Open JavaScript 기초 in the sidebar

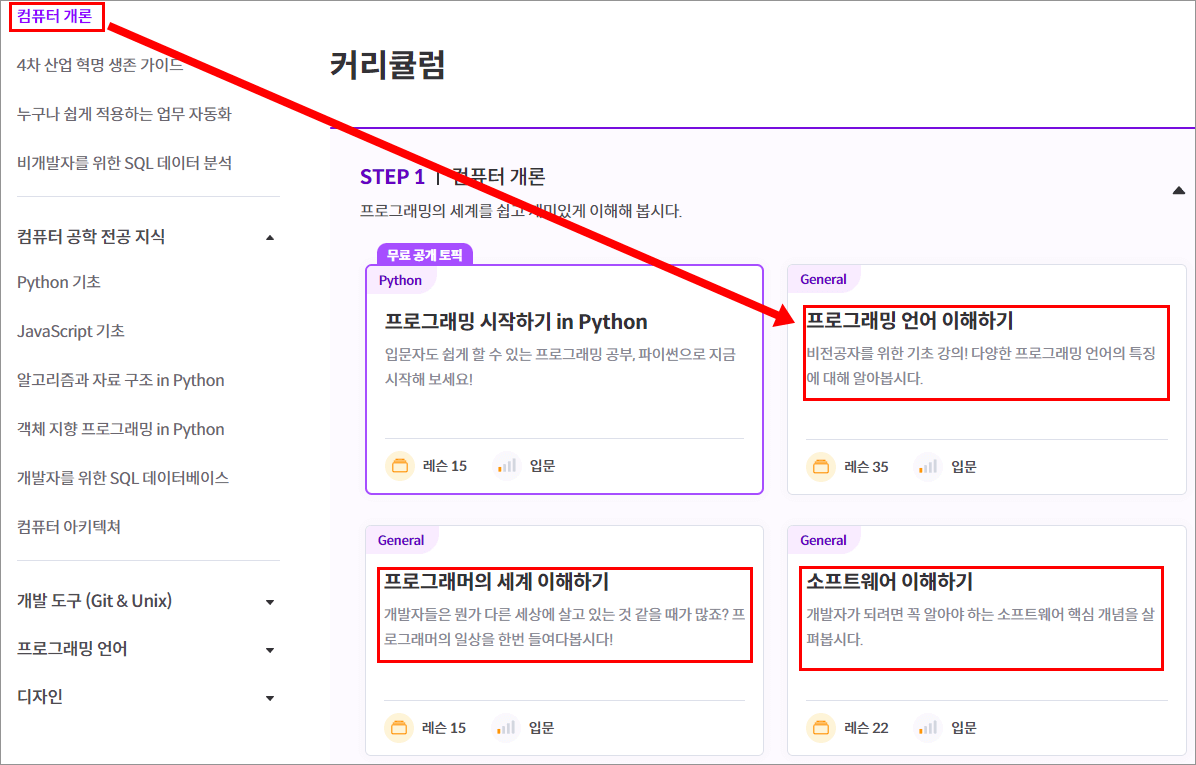pos(71,331)
